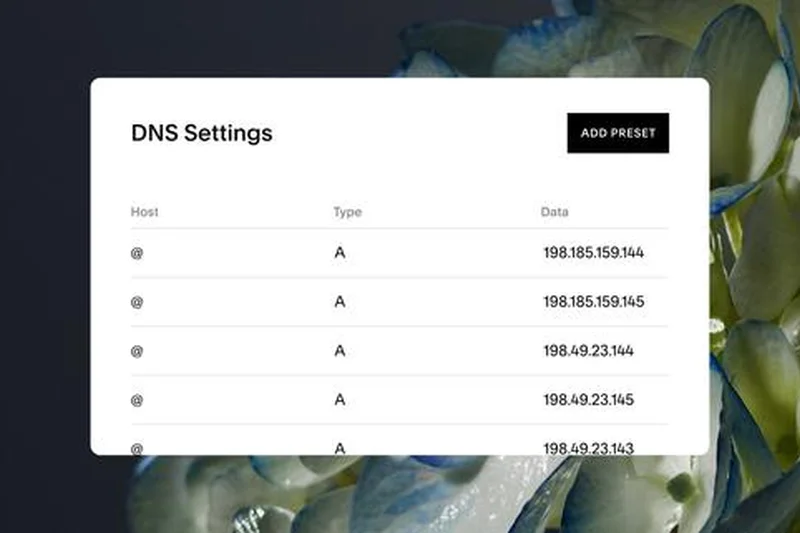Image resolution: width=800 pixels, height=533 pixels.
Task: Select IP address 198.49.23.145
Action: (588, 400)
